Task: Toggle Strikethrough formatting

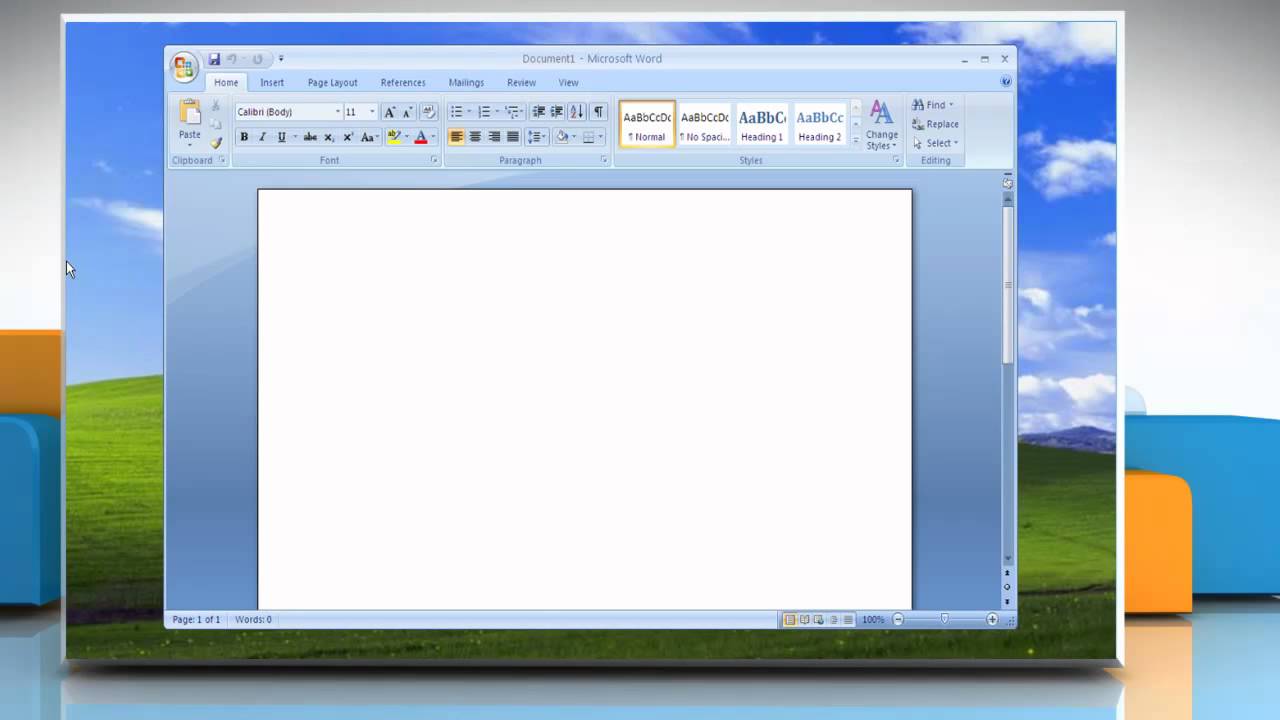Action: click(310, 137)
